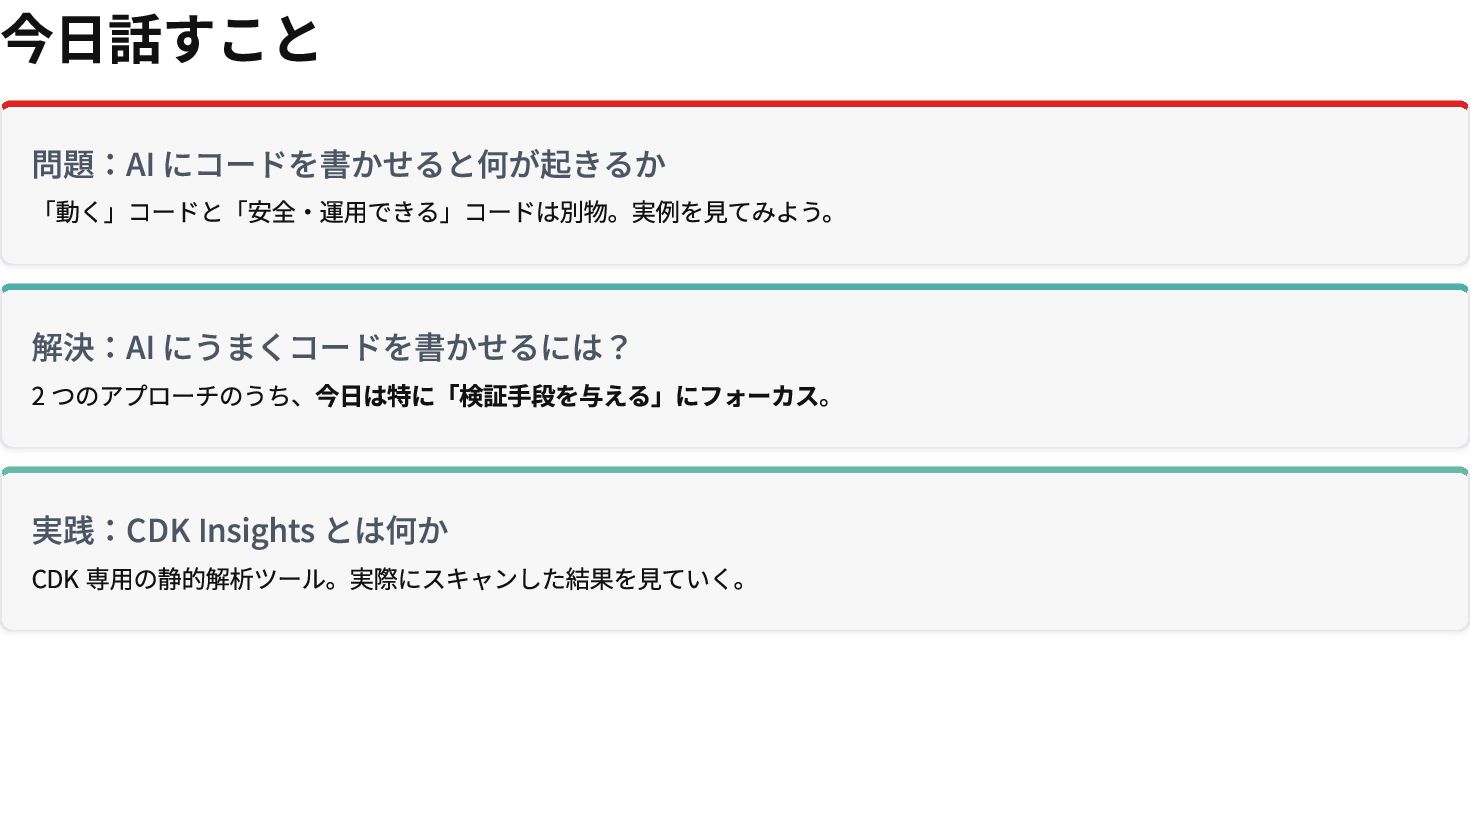The height and width of the screenshot is (828, 1470).
Task: Click the words CDK Insights in the third heading
Action: [x=220, y=530]
